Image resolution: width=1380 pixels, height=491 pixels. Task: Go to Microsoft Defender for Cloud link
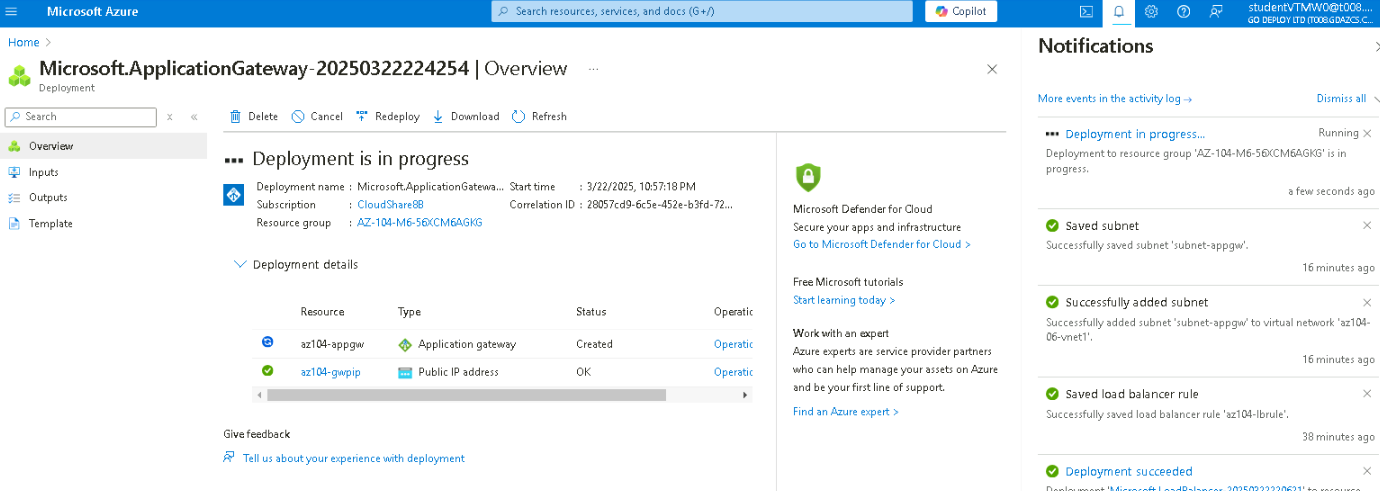(881, 244)
